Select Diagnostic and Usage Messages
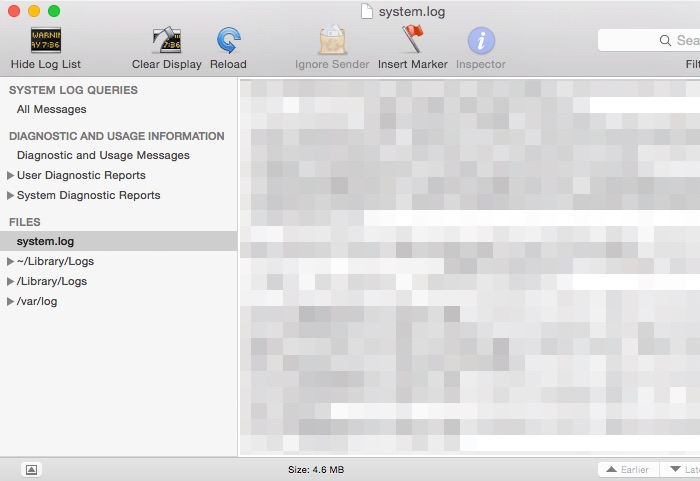Image resolution: width=700 pixels, height=481 pixels. [103, 155]
